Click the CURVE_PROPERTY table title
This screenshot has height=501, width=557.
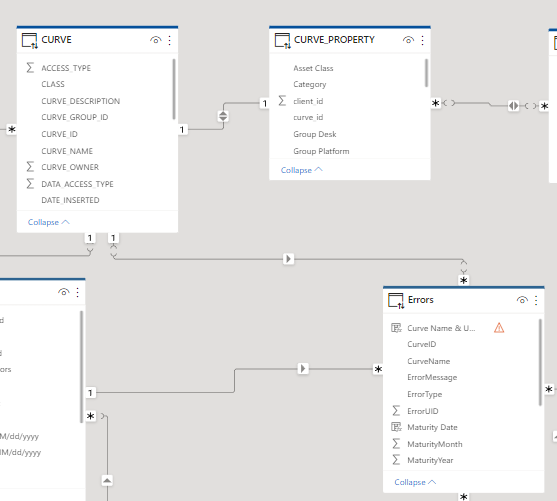coord(334,39)
